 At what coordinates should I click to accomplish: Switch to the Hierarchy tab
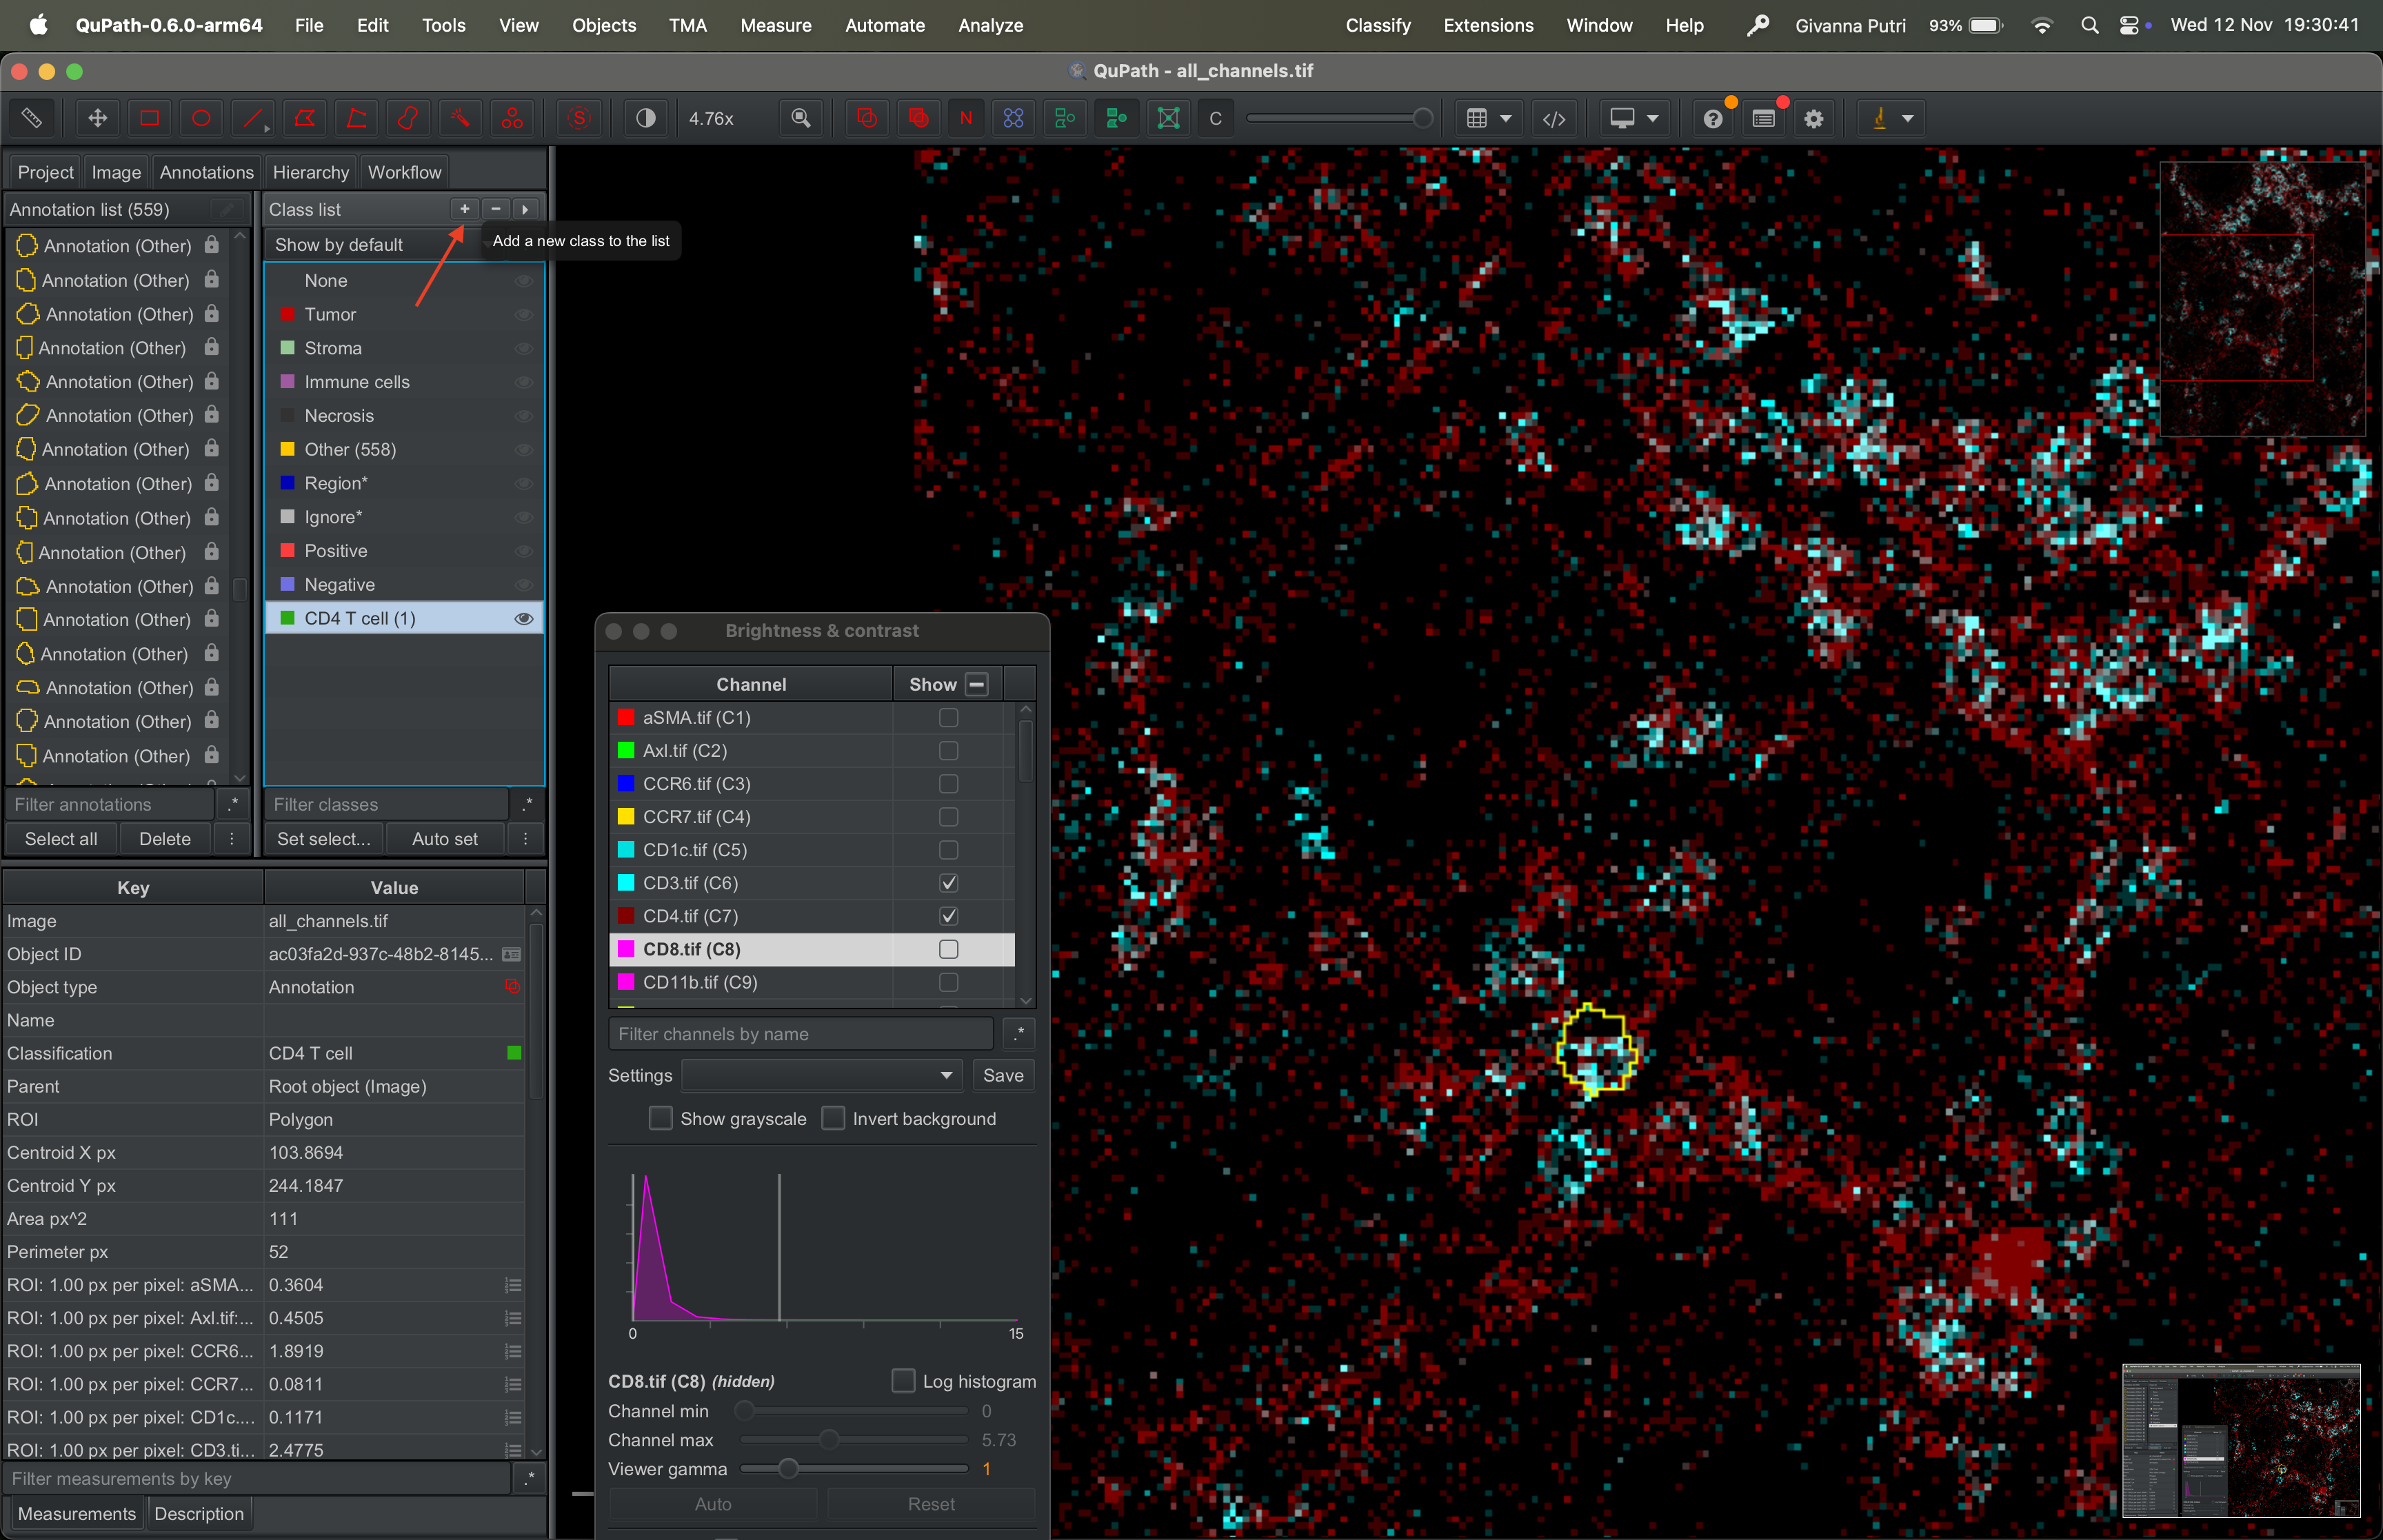[310, 172]
